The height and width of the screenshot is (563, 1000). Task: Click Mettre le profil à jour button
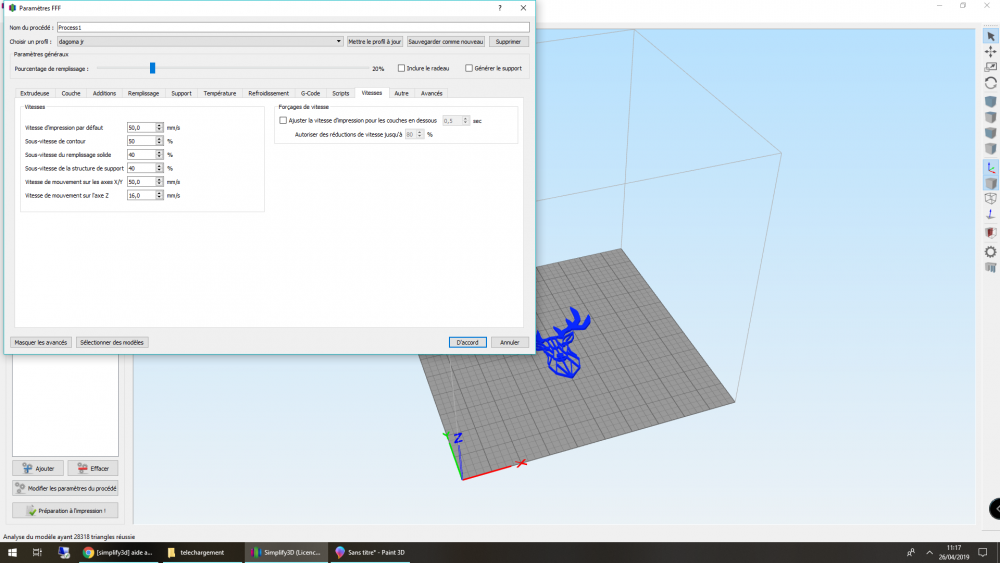[374, 41]
